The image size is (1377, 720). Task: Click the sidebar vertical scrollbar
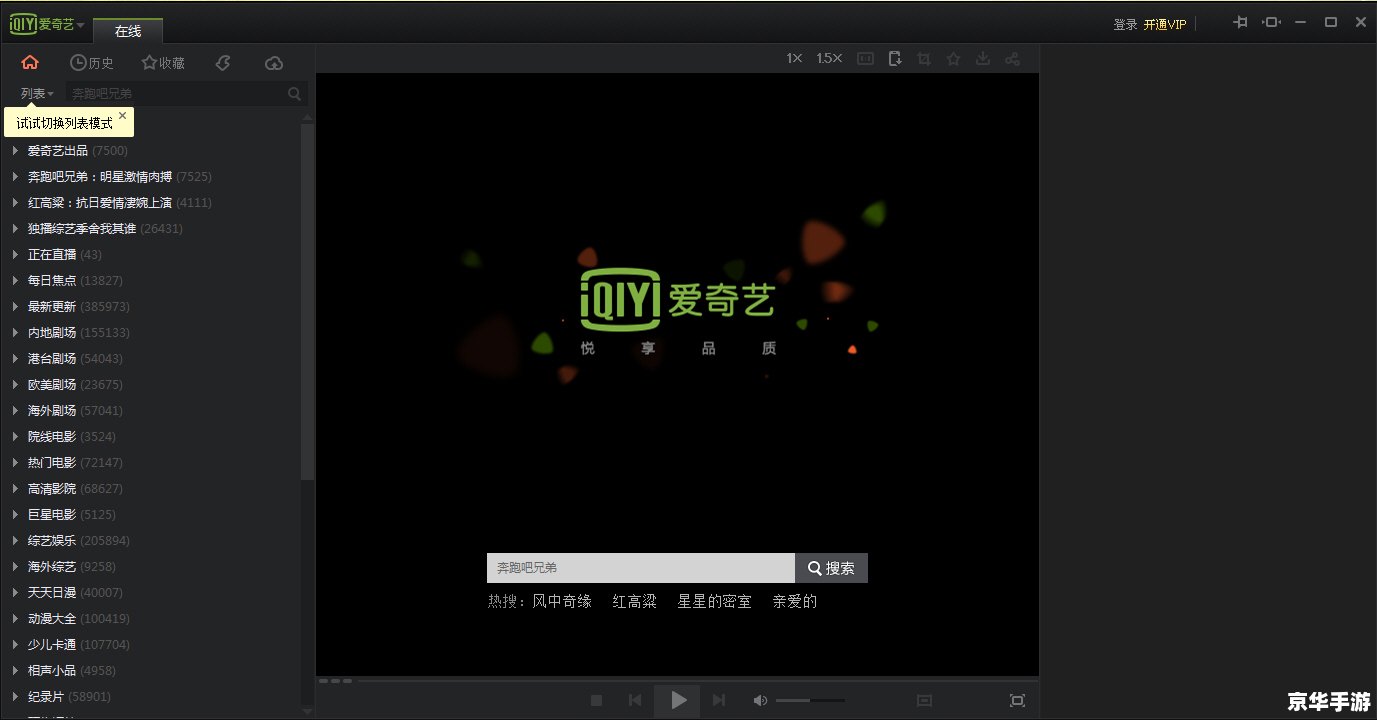[307, 300]
